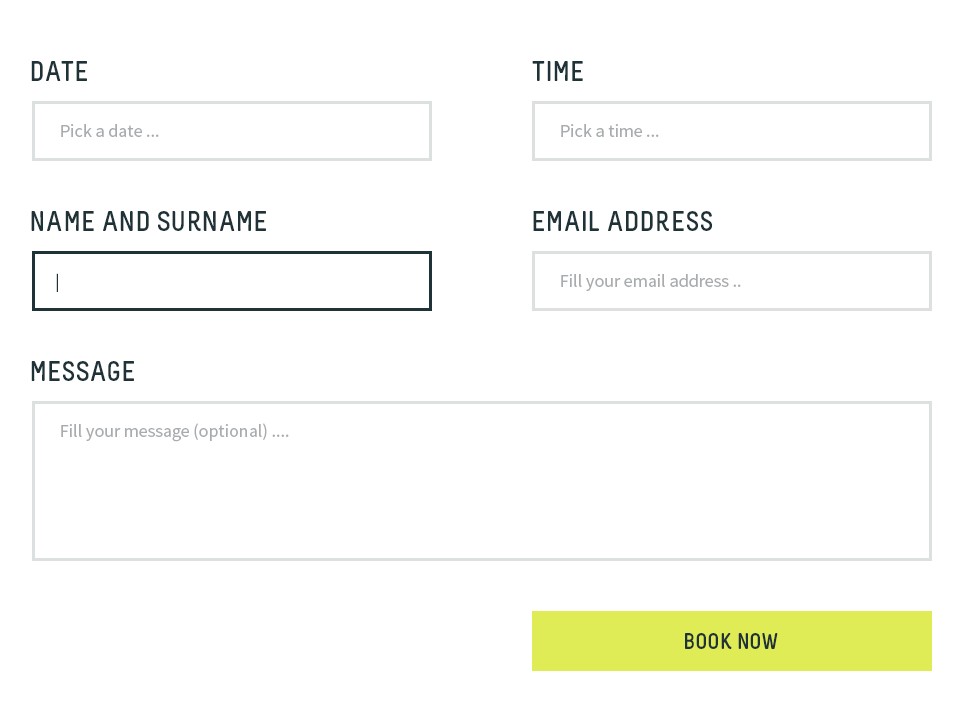
Task: Open the Pick a date field
Action: tap(232, 131)
